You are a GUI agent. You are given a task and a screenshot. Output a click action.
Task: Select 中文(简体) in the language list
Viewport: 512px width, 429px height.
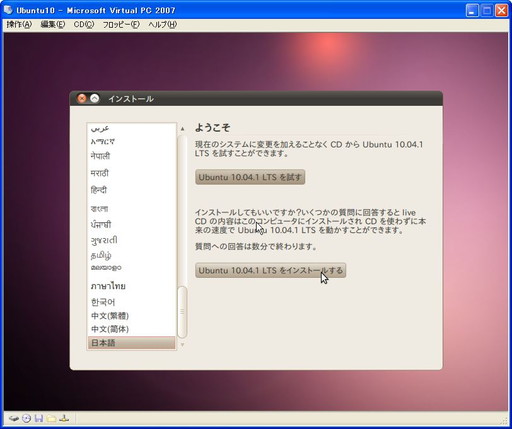pos(131,329)
